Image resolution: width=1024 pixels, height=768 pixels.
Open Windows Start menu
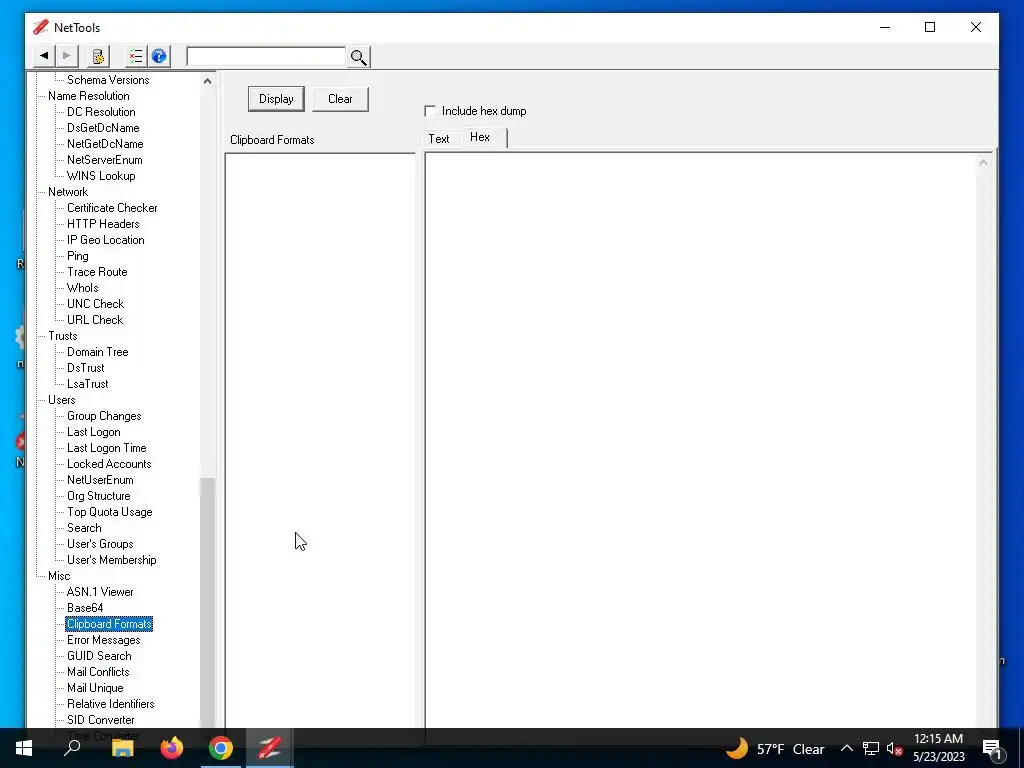(x=24, y=748)
